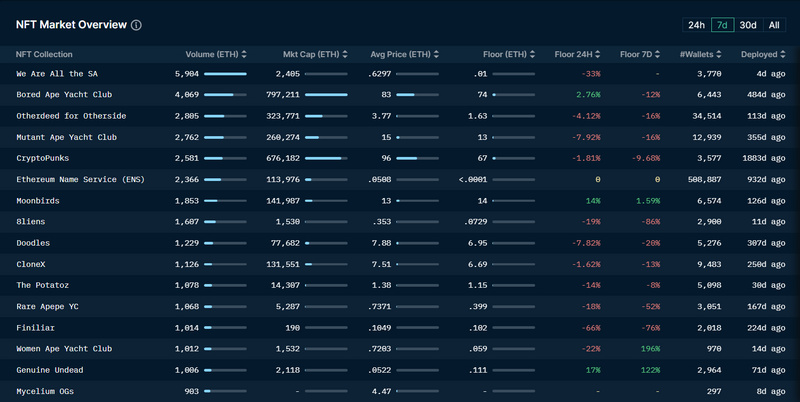Open the NFT Market Overview info icon
The width and height of the screenshot is (800, 402).
pos(136,25)
